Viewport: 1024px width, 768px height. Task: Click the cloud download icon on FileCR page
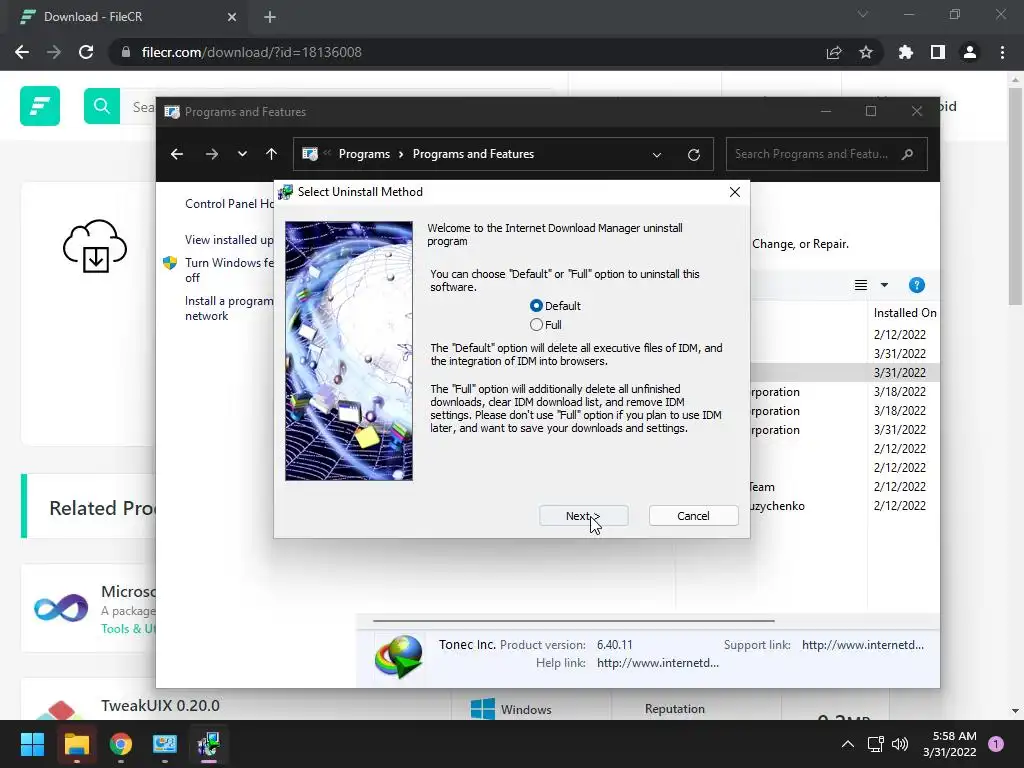[95, 246]
